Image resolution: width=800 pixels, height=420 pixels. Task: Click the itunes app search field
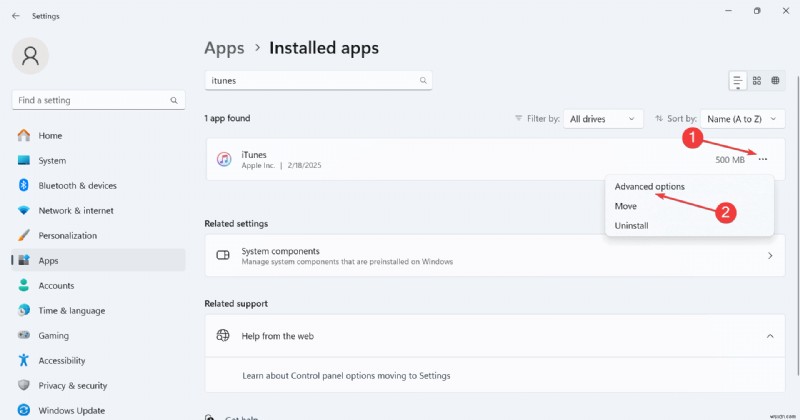[x=318, y=81]
